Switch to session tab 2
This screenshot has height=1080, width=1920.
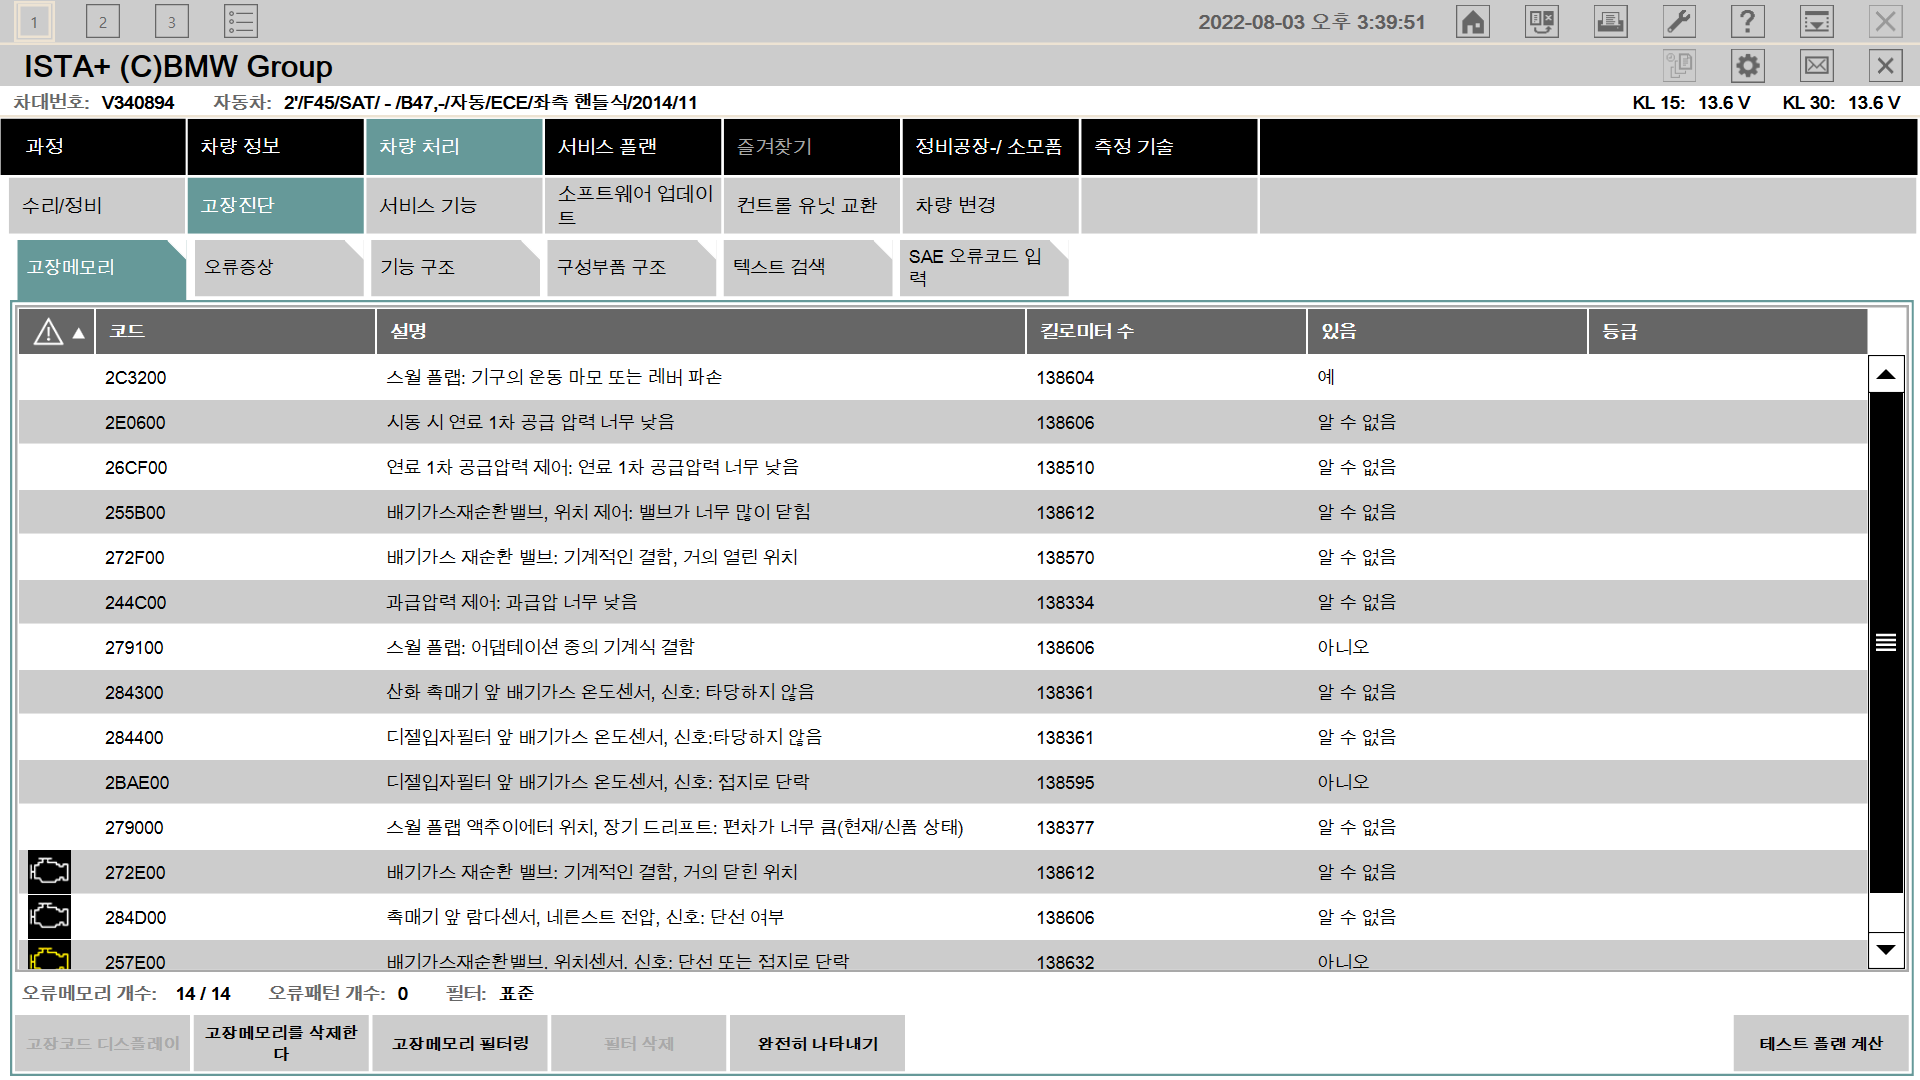tap(103, 22)
